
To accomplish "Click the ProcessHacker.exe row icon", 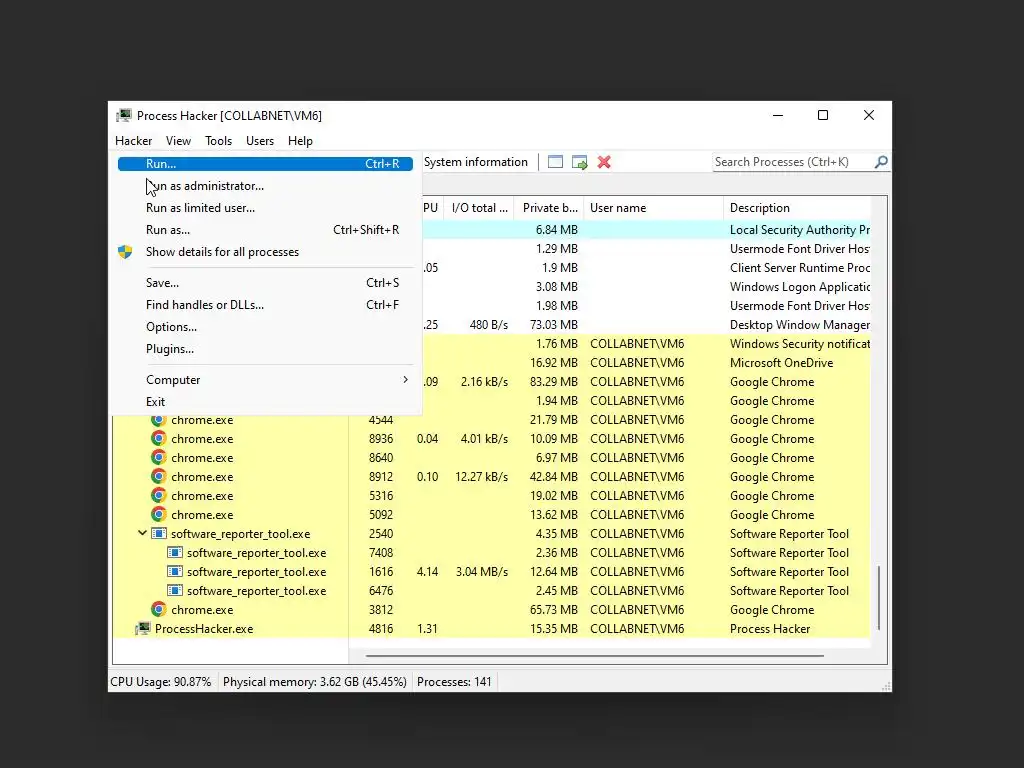I will click(x=143, y=629).
